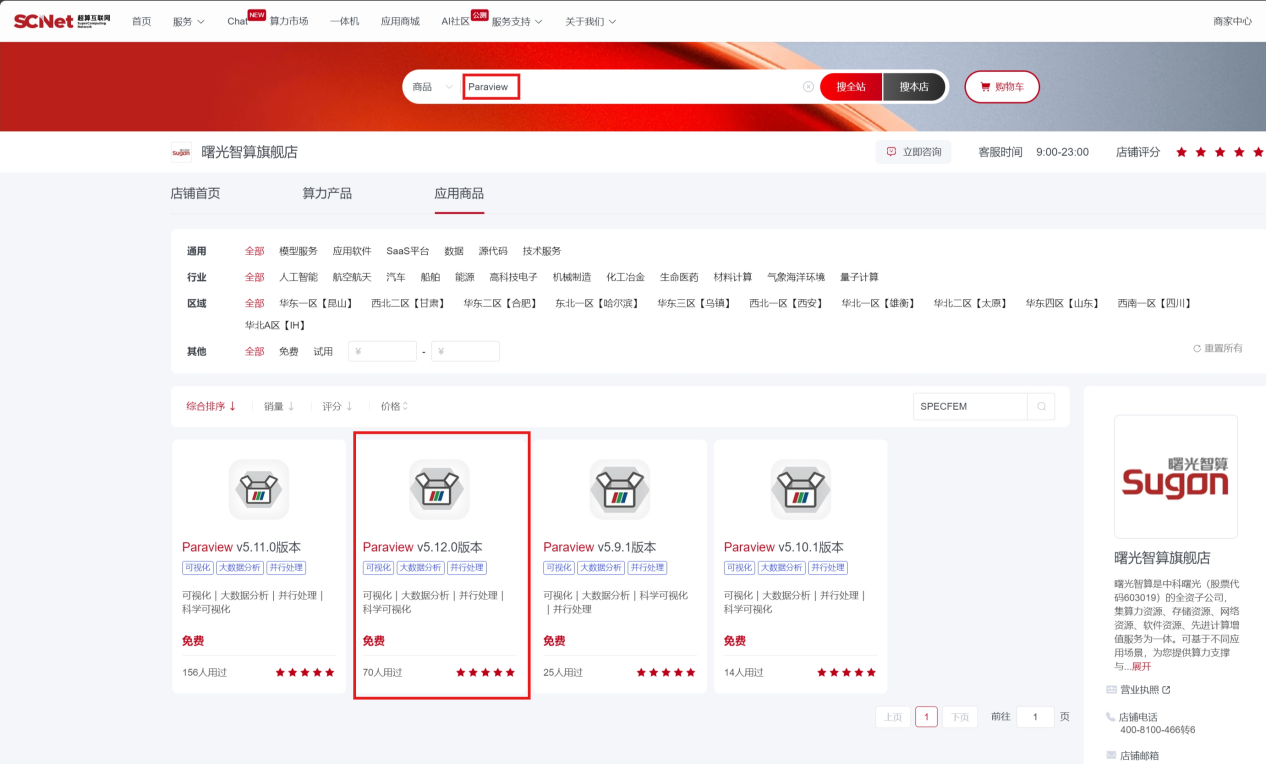Expand the 服务 dropdown in top navigation
The height and width of the screenshot is (764, 1266).
[x=188, y=21]
